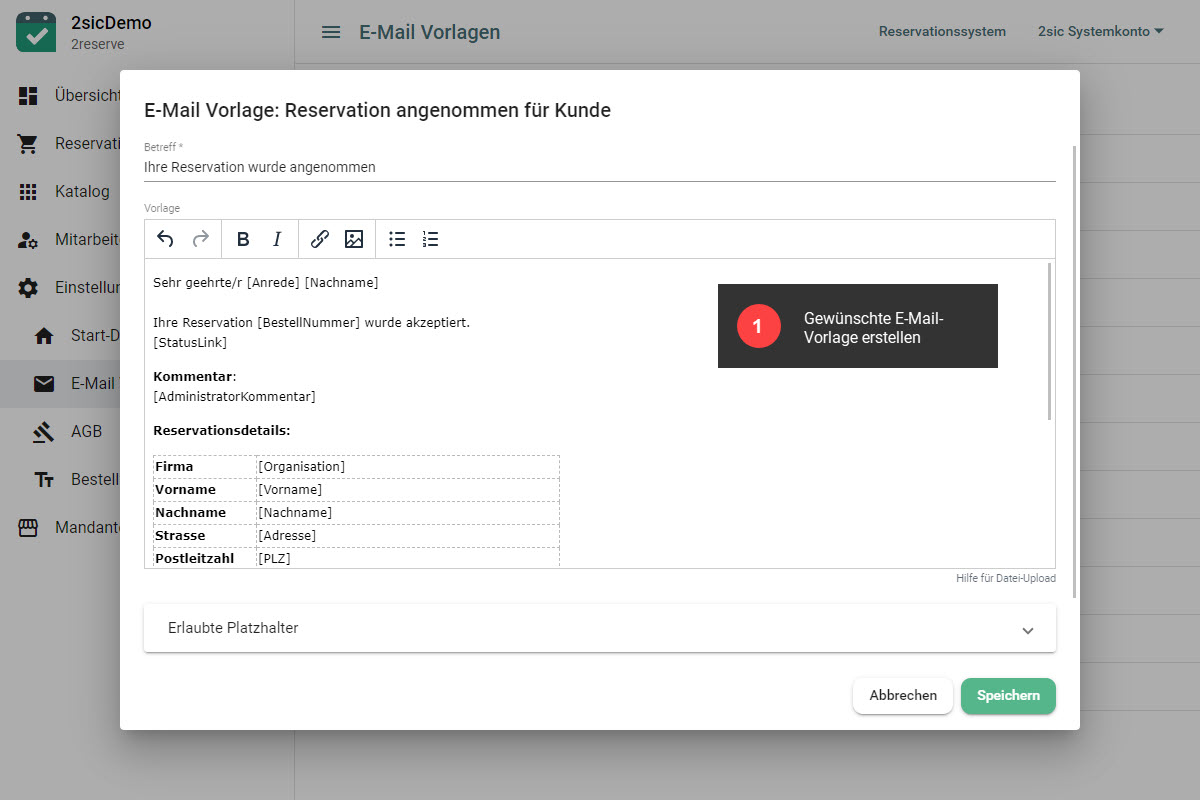Open the hamburger navigation menu

click(331, 32)
